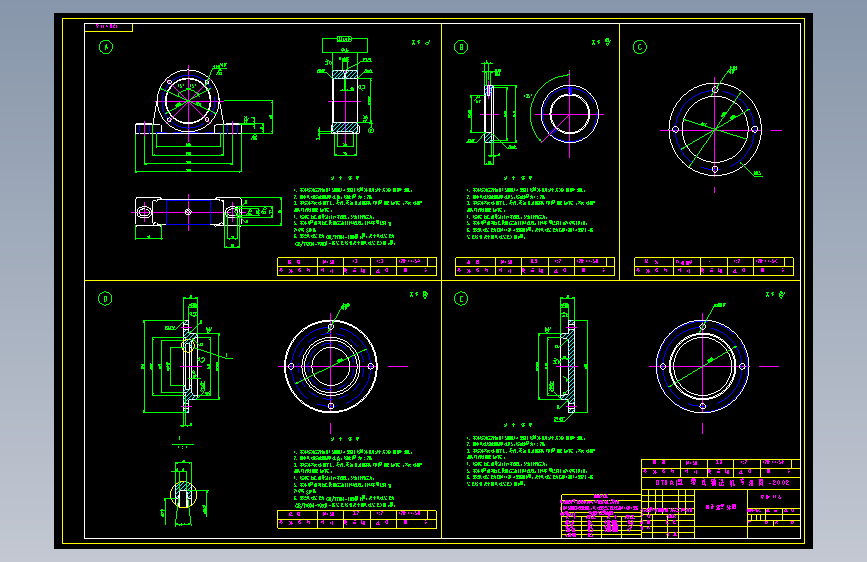Click the top bolt hole on panel C's flange
867x562 pixels.
coord(715,90)
